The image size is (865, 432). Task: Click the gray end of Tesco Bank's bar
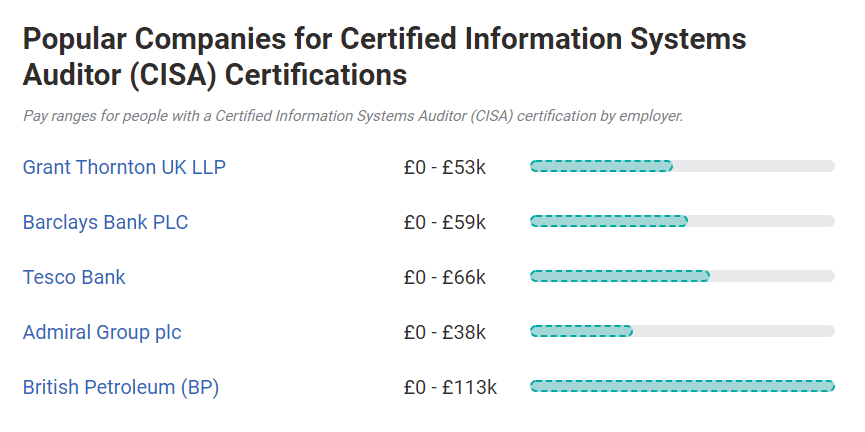coord(772,276)
